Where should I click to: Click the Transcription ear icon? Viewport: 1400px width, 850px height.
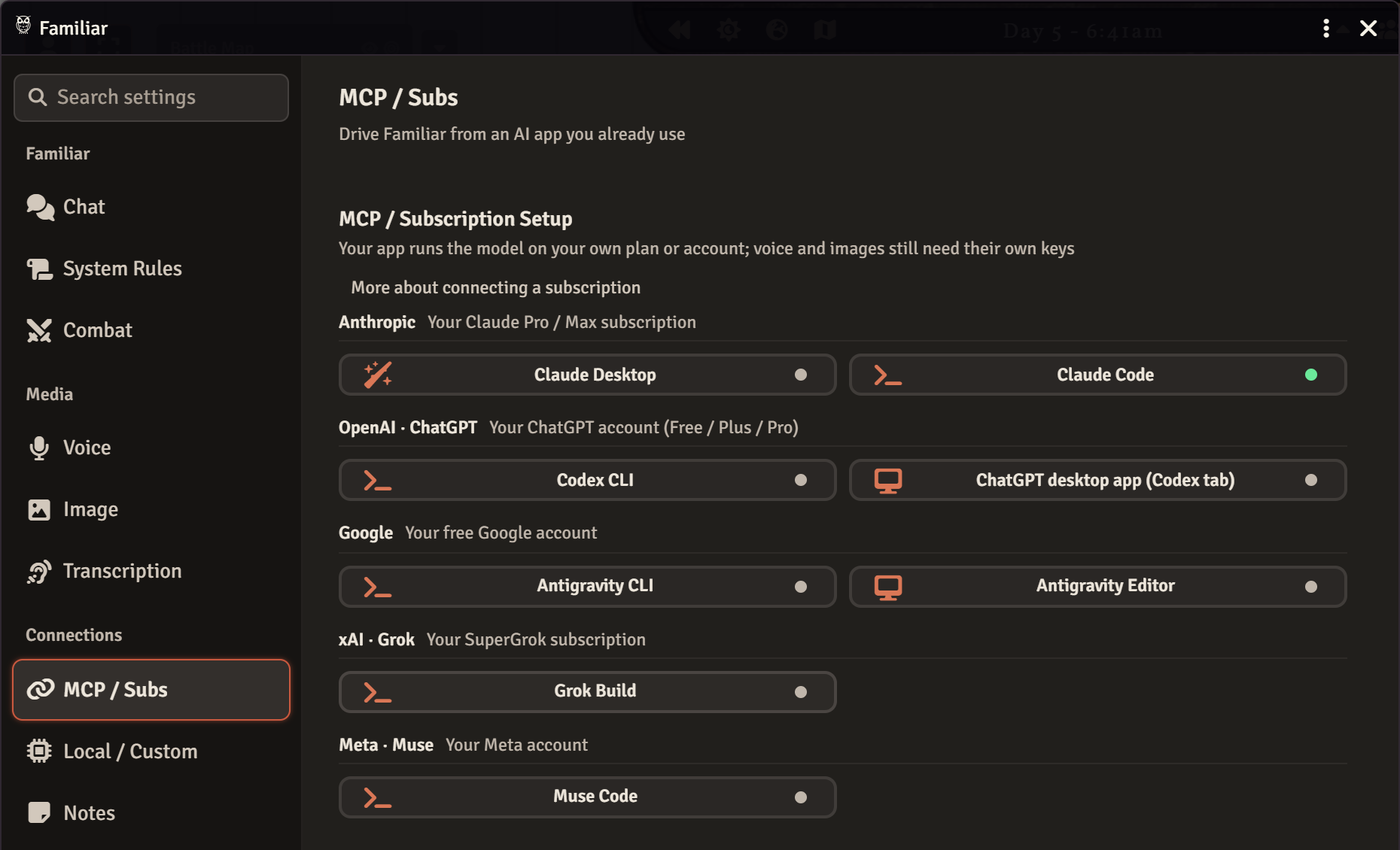point(39,571)
